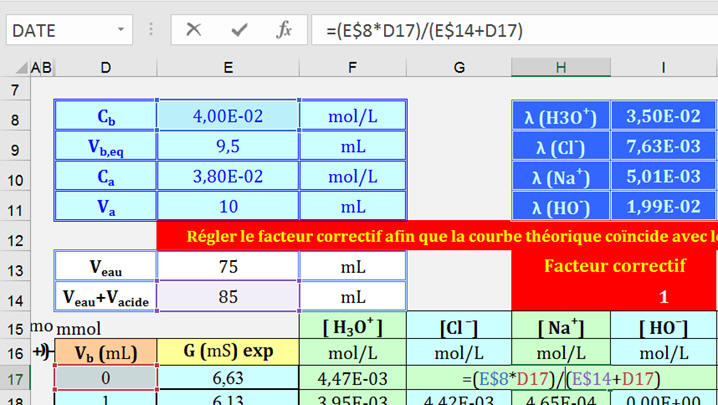Select the orange Vb (mL) header cell

105,352
